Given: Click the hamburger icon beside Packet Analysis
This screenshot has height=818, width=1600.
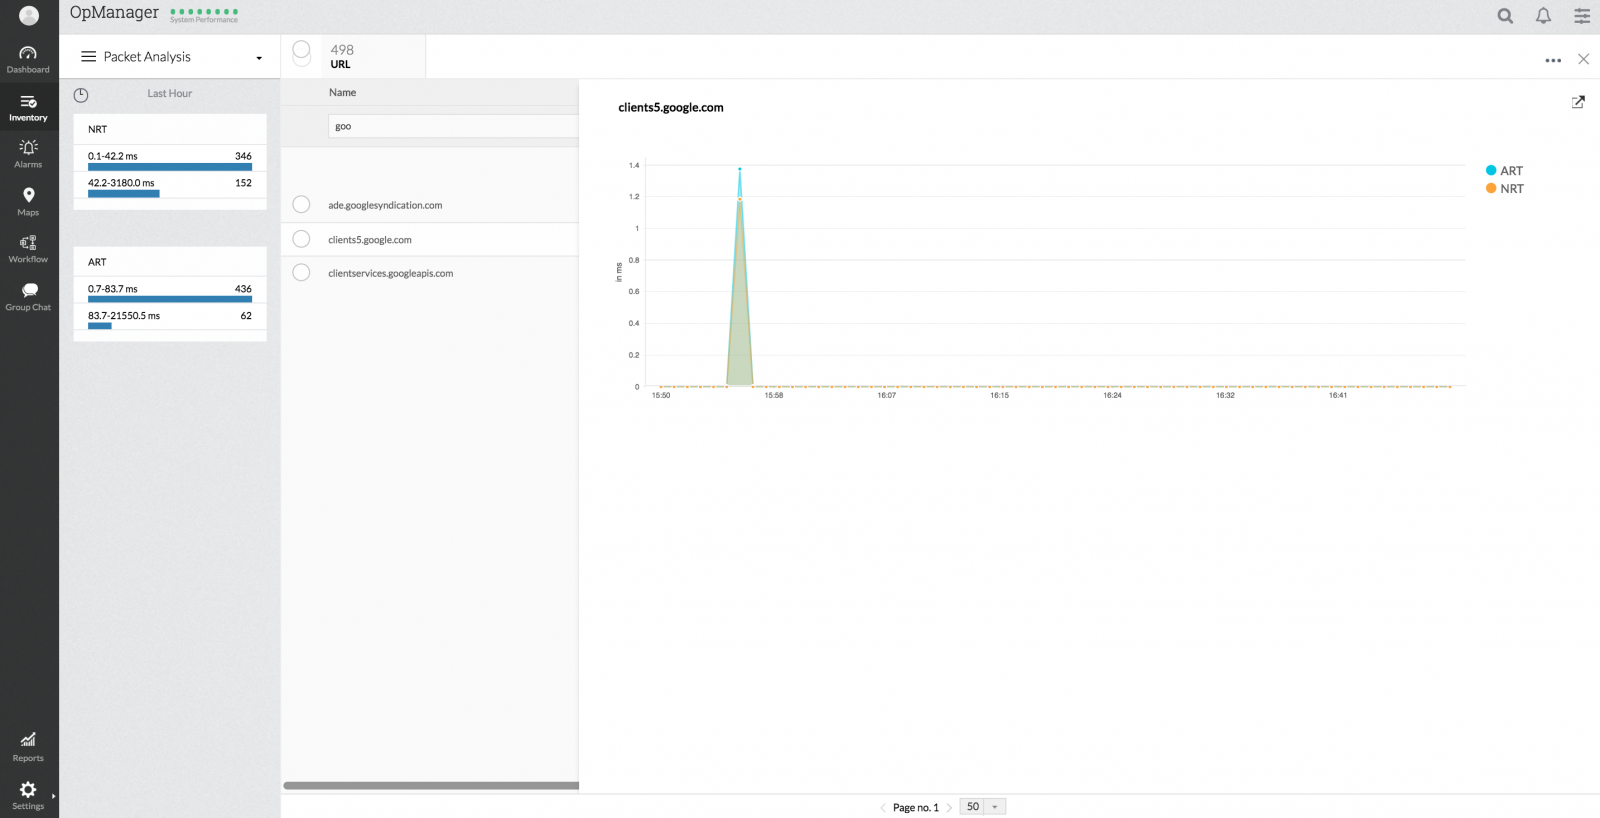Looking at the screenshot, I should click(x=89, y=57).
